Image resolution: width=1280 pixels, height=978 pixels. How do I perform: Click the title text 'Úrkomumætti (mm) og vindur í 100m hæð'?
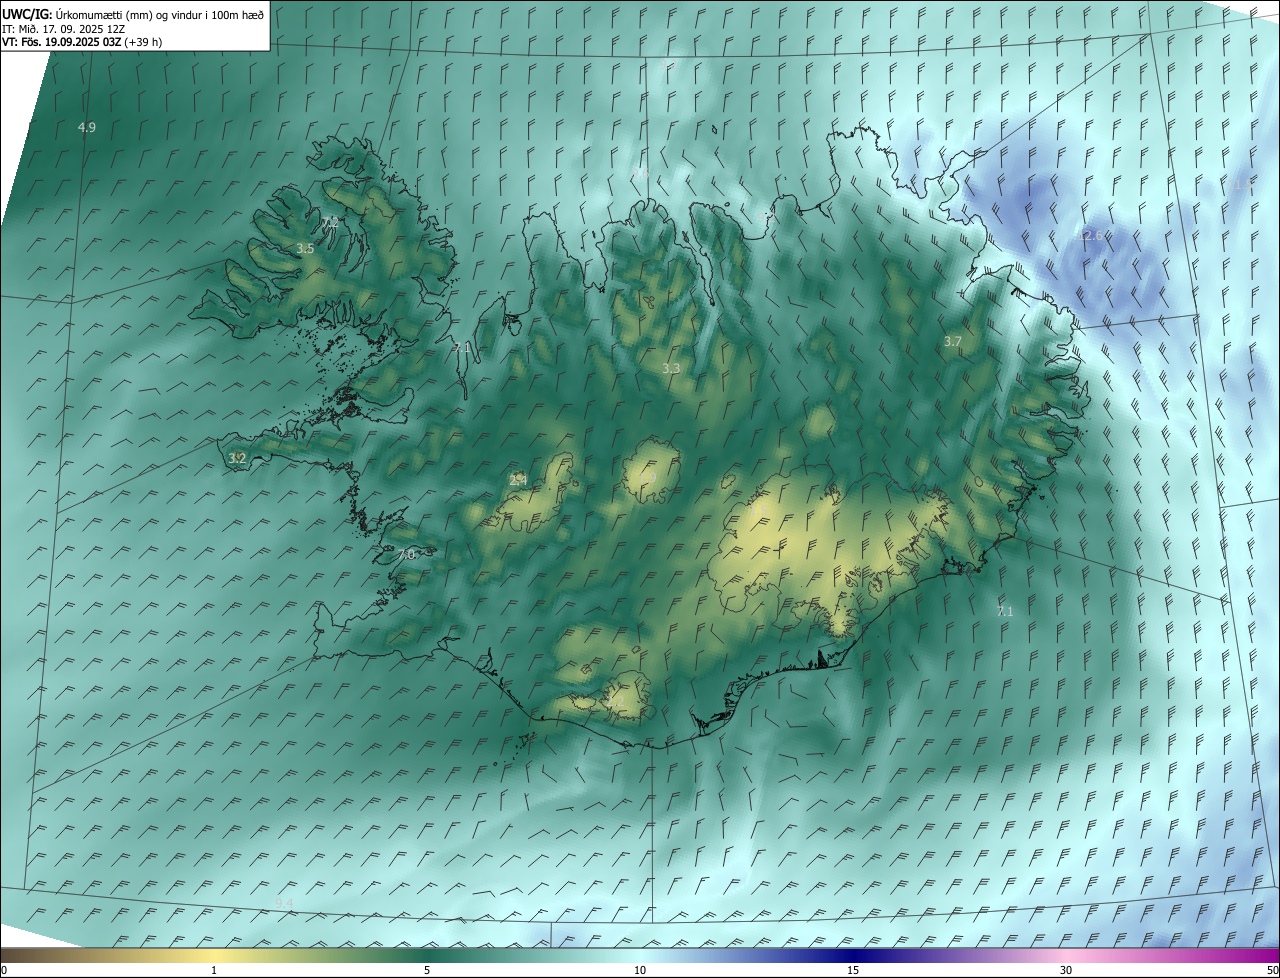[159, 14]
